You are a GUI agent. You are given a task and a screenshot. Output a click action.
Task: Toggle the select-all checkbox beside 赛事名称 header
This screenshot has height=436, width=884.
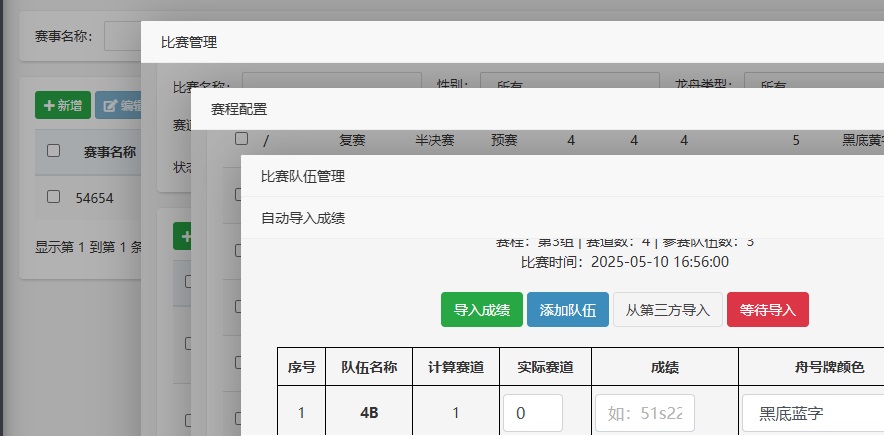click(53, 151)
